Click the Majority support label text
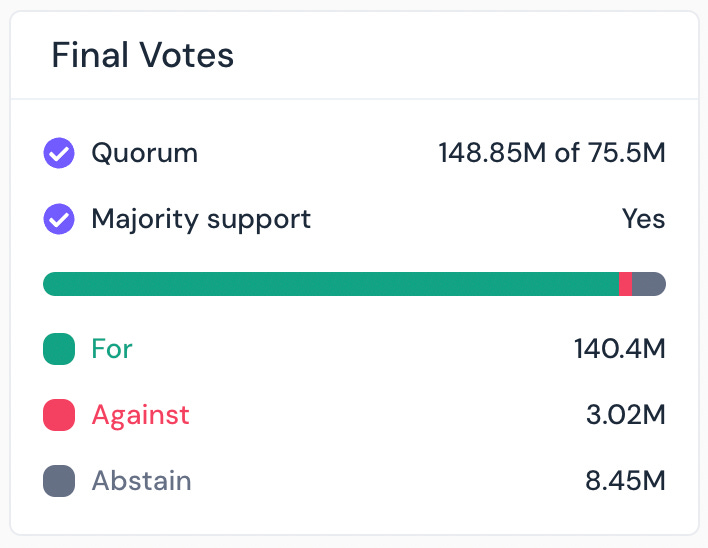 201,219
